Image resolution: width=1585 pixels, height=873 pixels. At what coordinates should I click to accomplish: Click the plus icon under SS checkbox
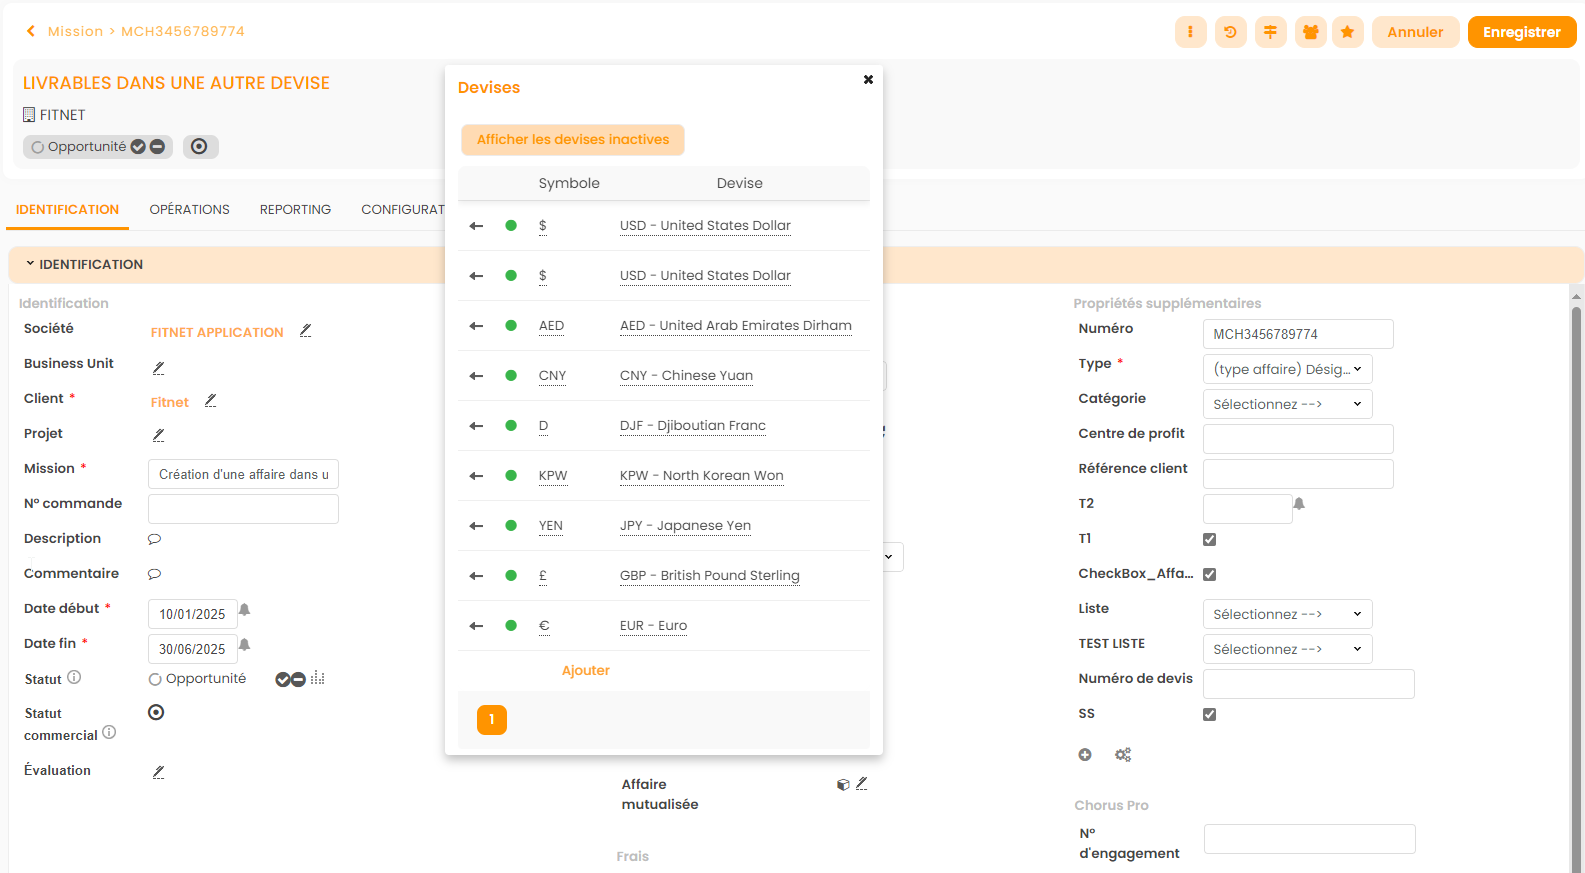click(x=1085, y=755)
